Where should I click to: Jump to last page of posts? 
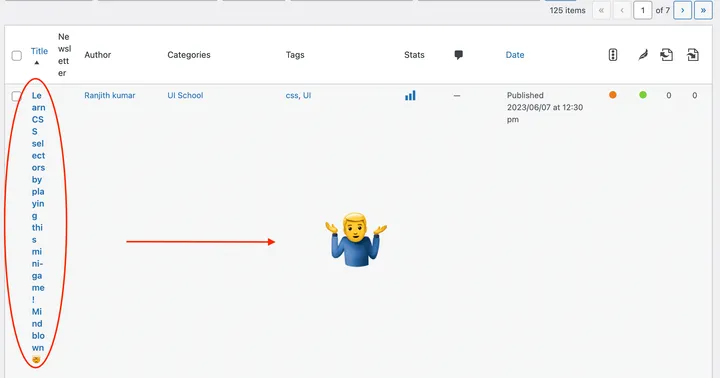(703, 11)
